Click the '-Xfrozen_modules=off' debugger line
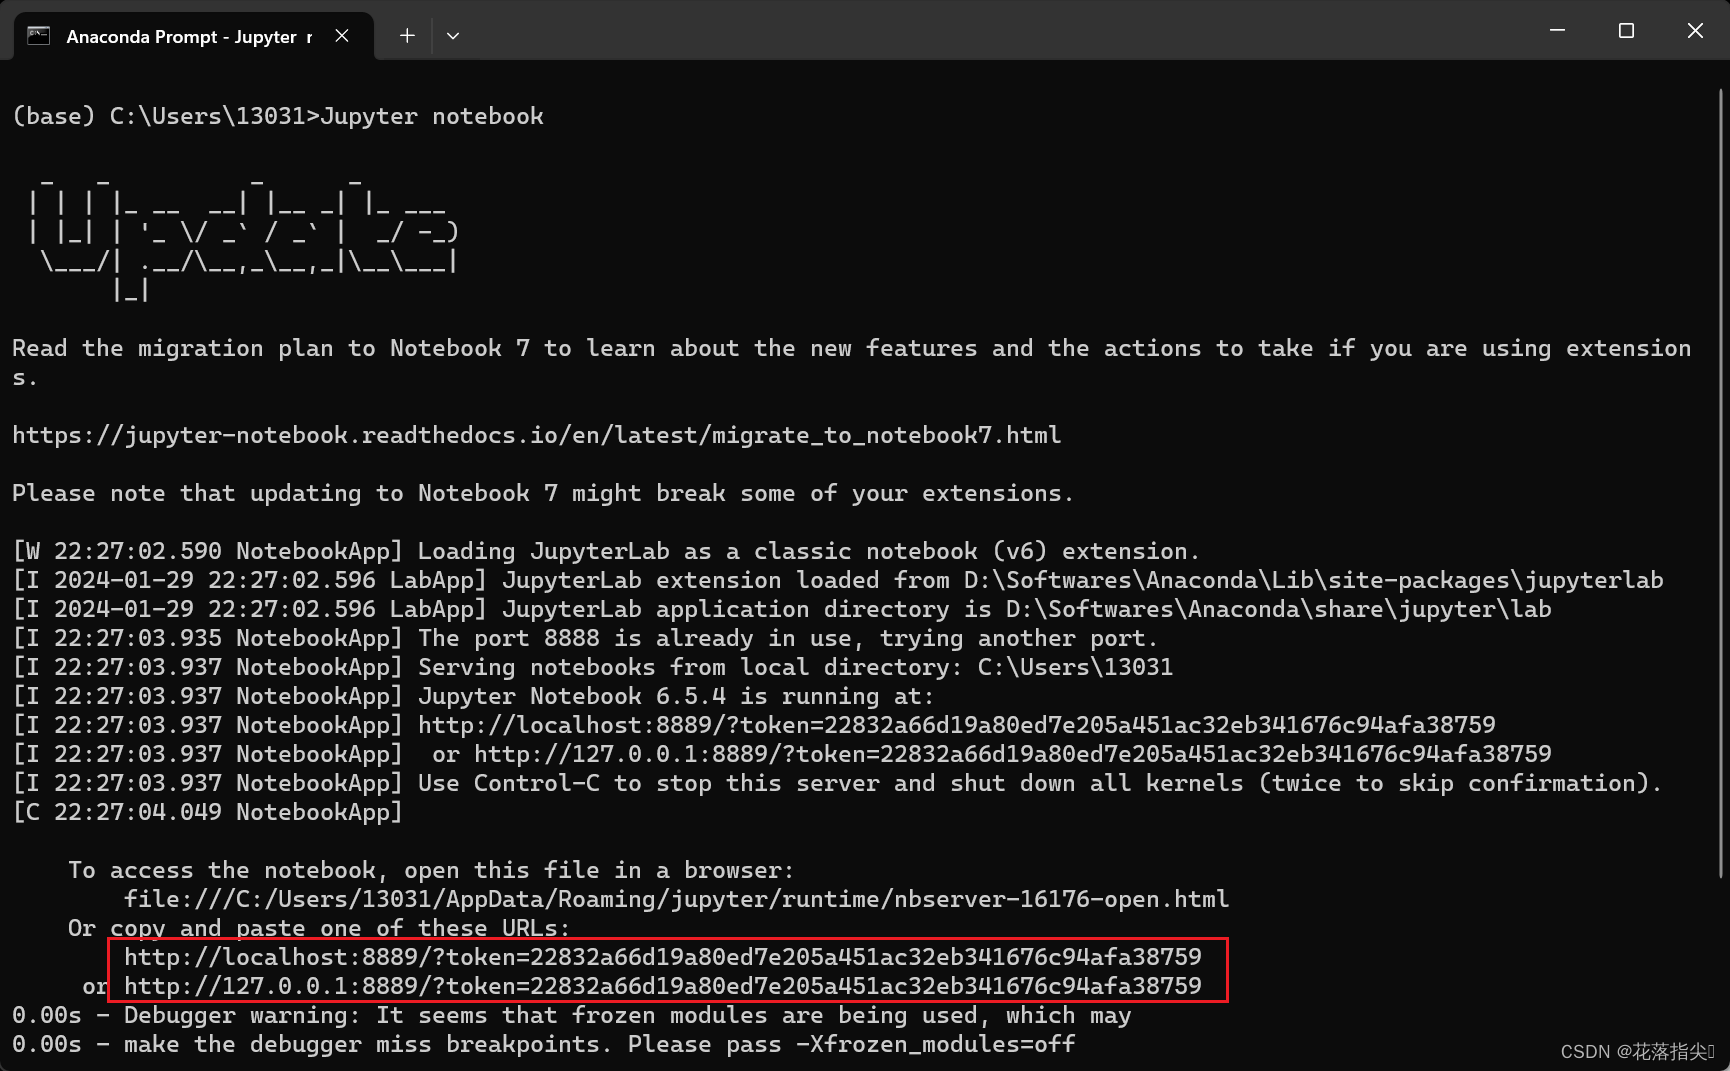This screenshot has width=1730, height=1071. [x=544, y=1044]
